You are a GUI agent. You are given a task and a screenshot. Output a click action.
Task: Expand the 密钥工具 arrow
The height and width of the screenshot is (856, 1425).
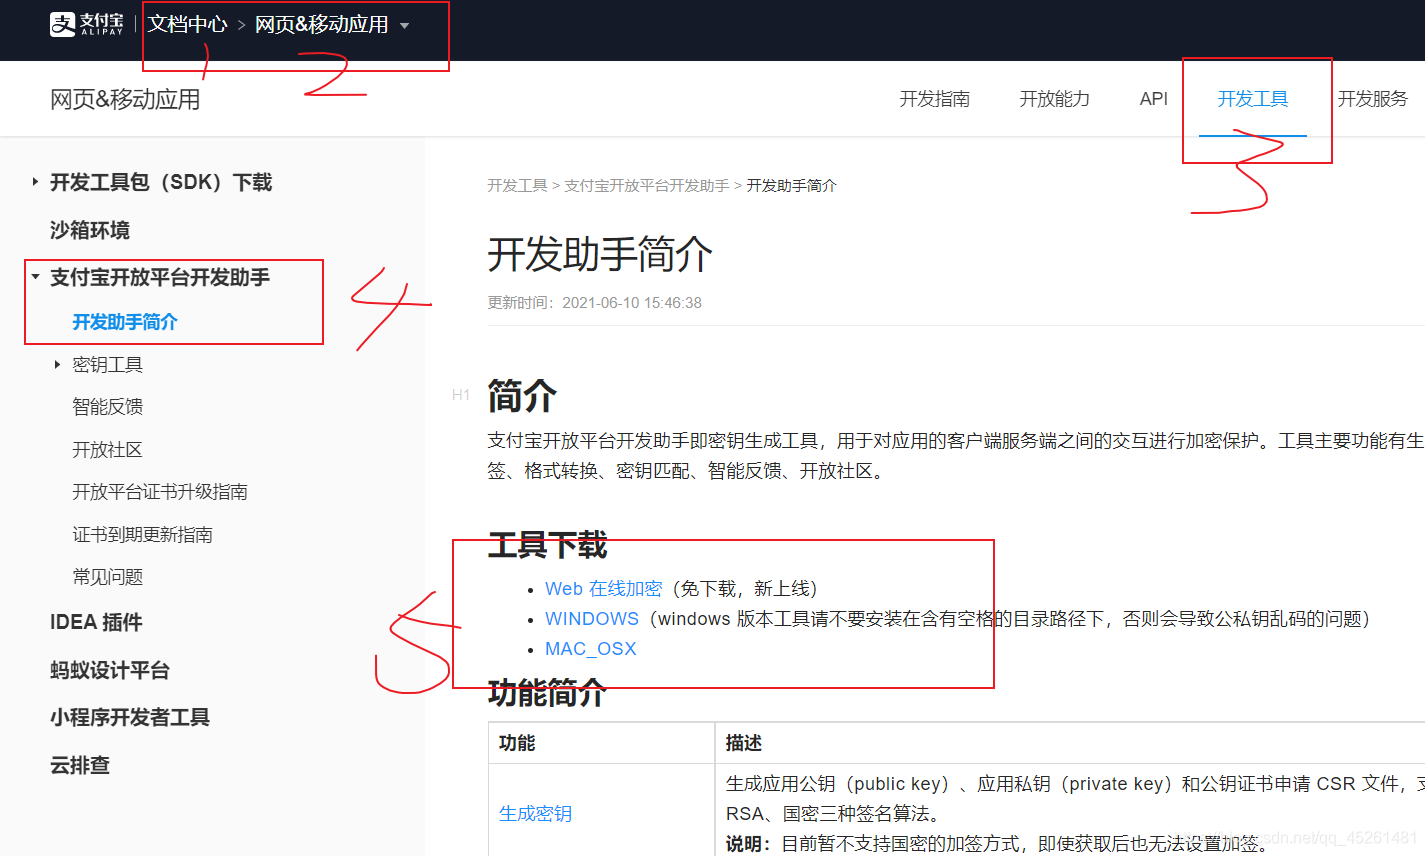(x=57, y=365)
